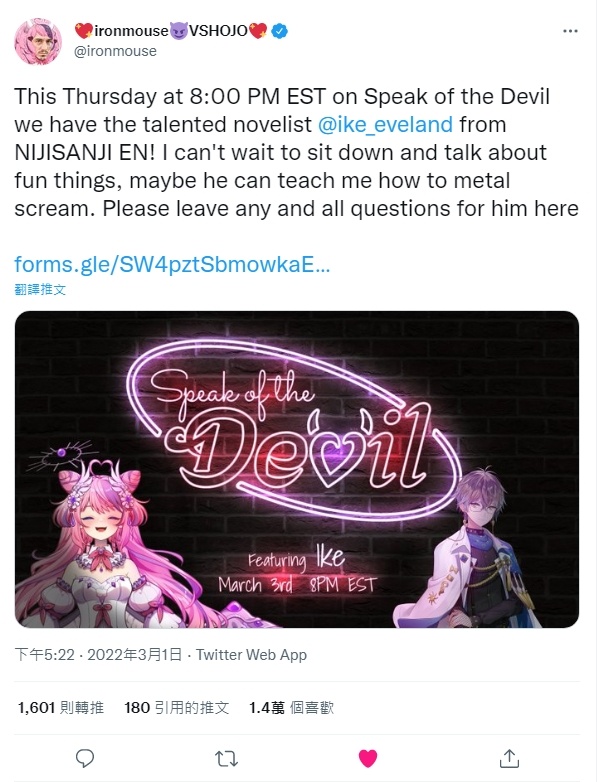Click the Twitter Web App source label
This screenshot has height=782, width=597.
[x=251, y=655]
